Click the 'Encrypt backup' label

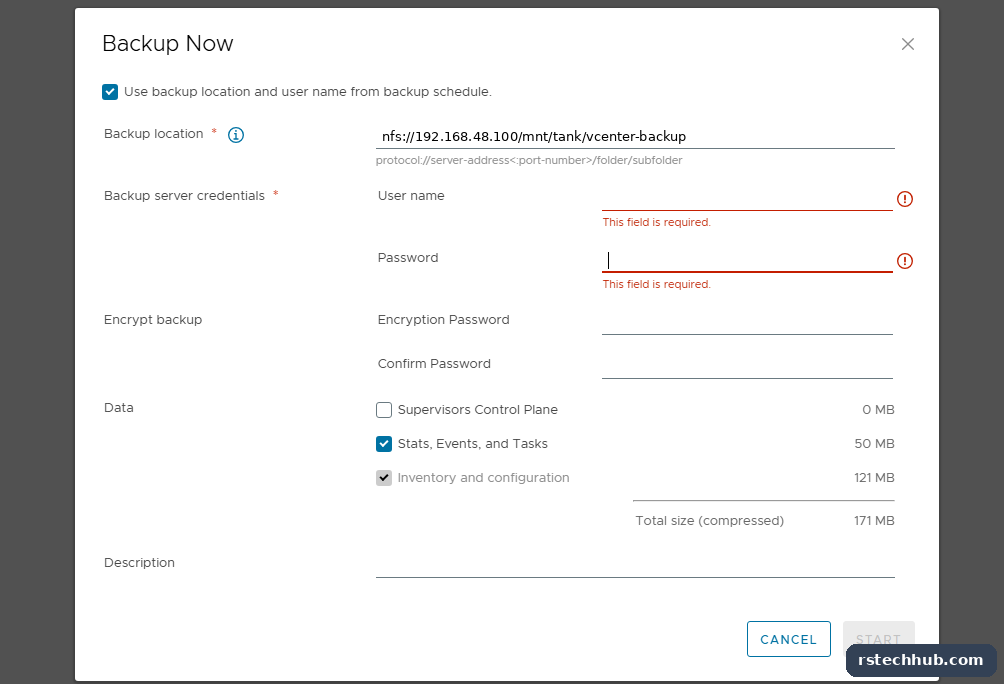(x=153, y=320)
